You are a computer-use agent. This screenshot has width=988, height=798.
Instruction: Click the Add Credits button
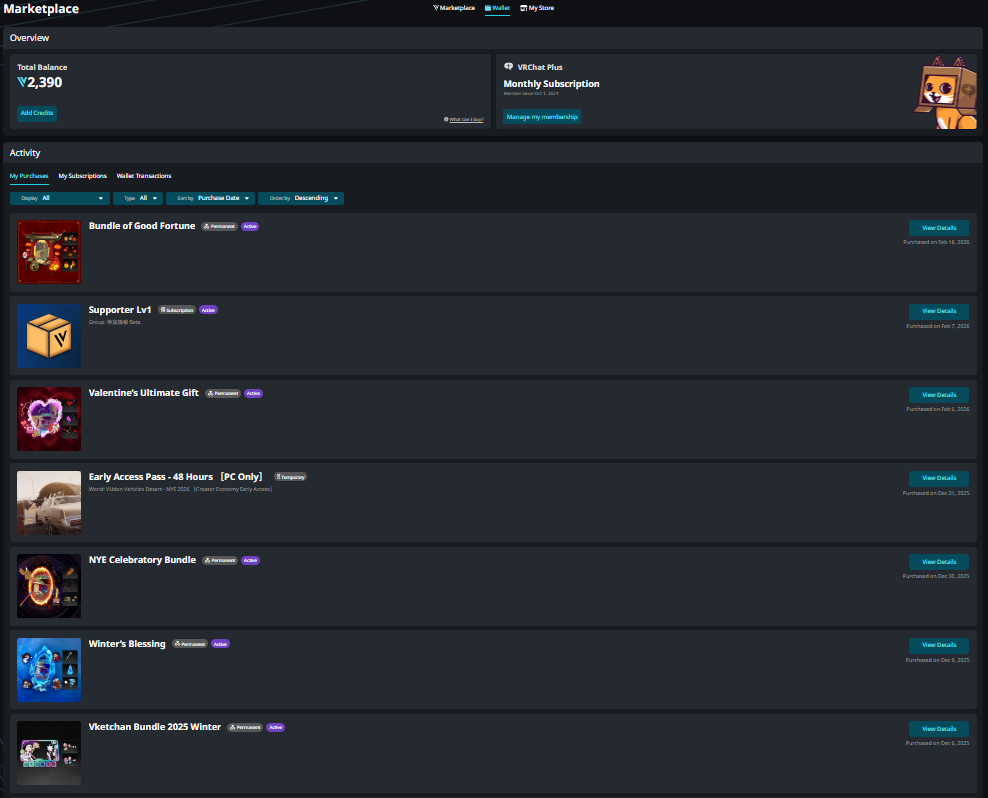37,113
